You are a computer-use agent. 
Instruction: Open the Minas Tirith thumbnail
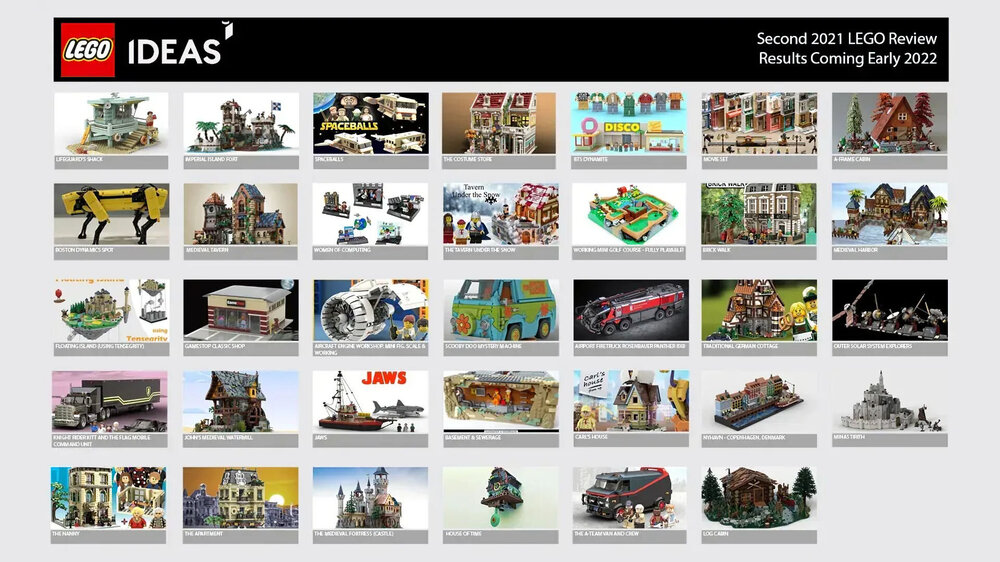click(x=890, y=402)
